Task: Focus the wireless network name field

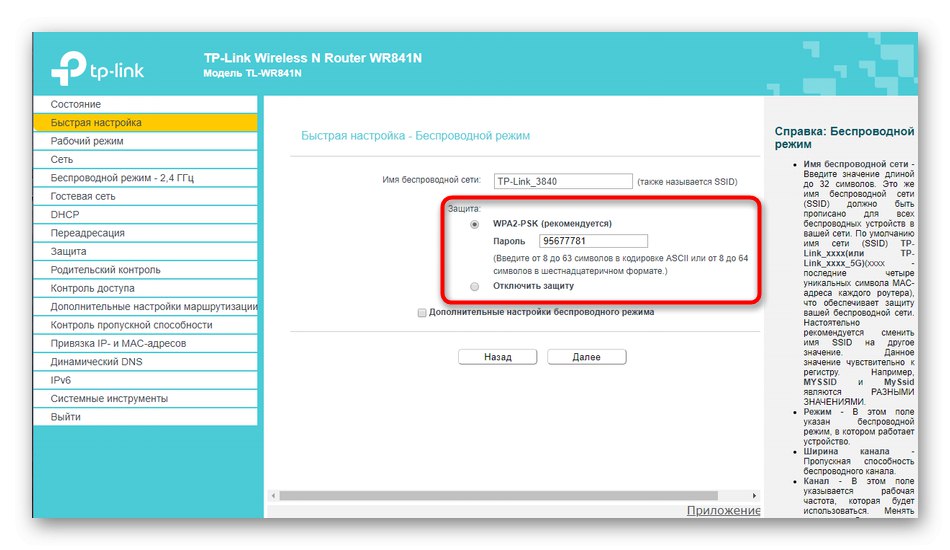Action: click(x=563, y=181)
